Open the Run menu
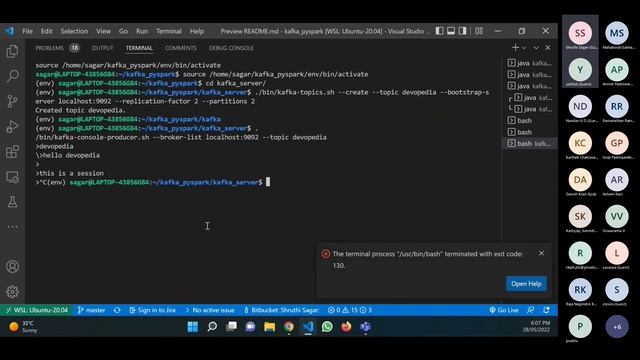Image resolution: width=640 pixels, height=360 pixels. point(142,31)
